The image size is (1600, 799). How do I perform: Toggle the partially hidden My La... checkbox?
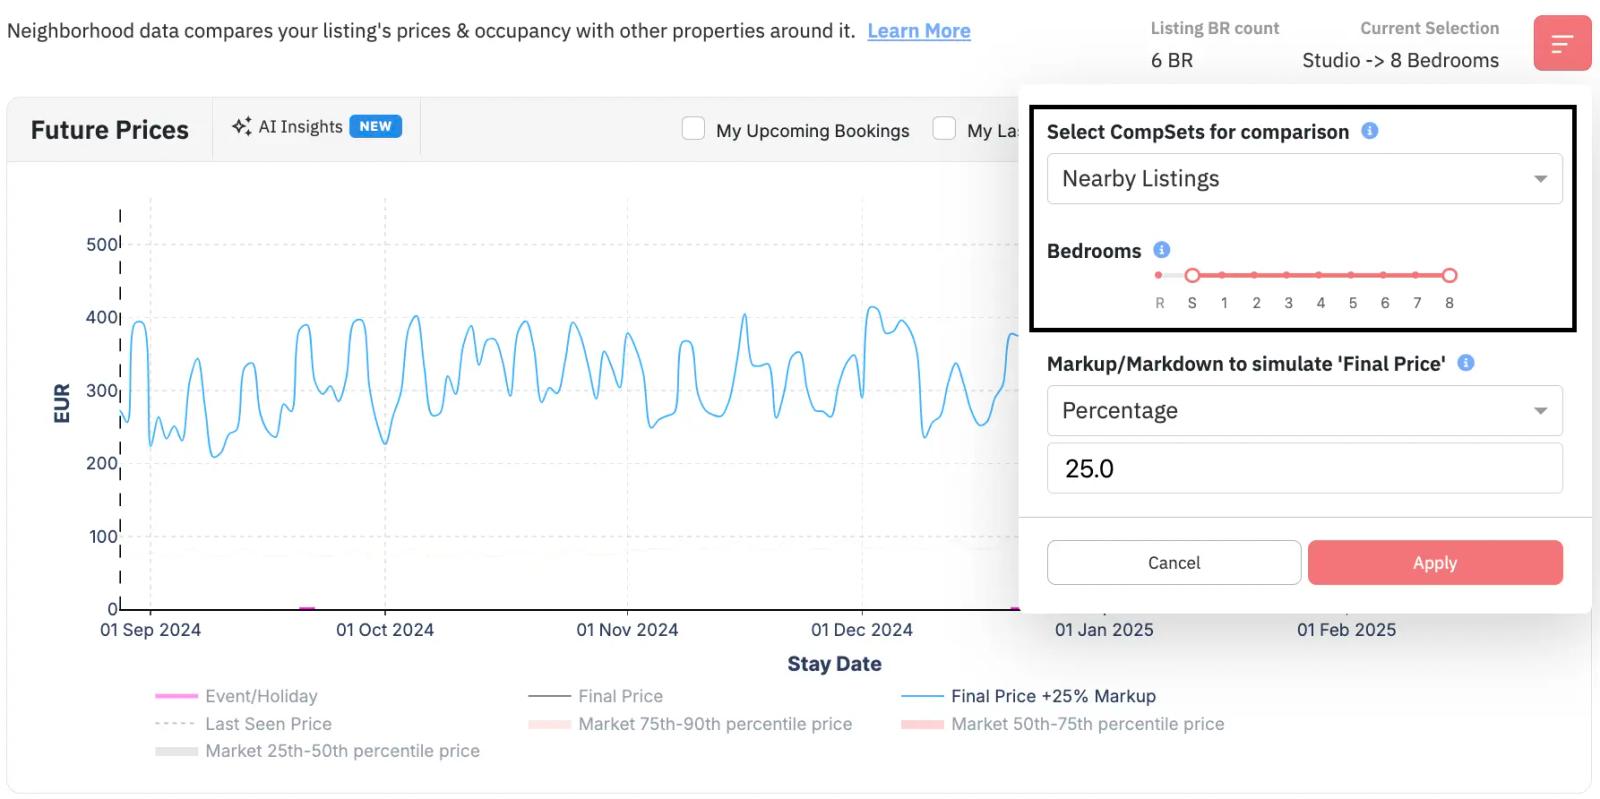point(944,129)
